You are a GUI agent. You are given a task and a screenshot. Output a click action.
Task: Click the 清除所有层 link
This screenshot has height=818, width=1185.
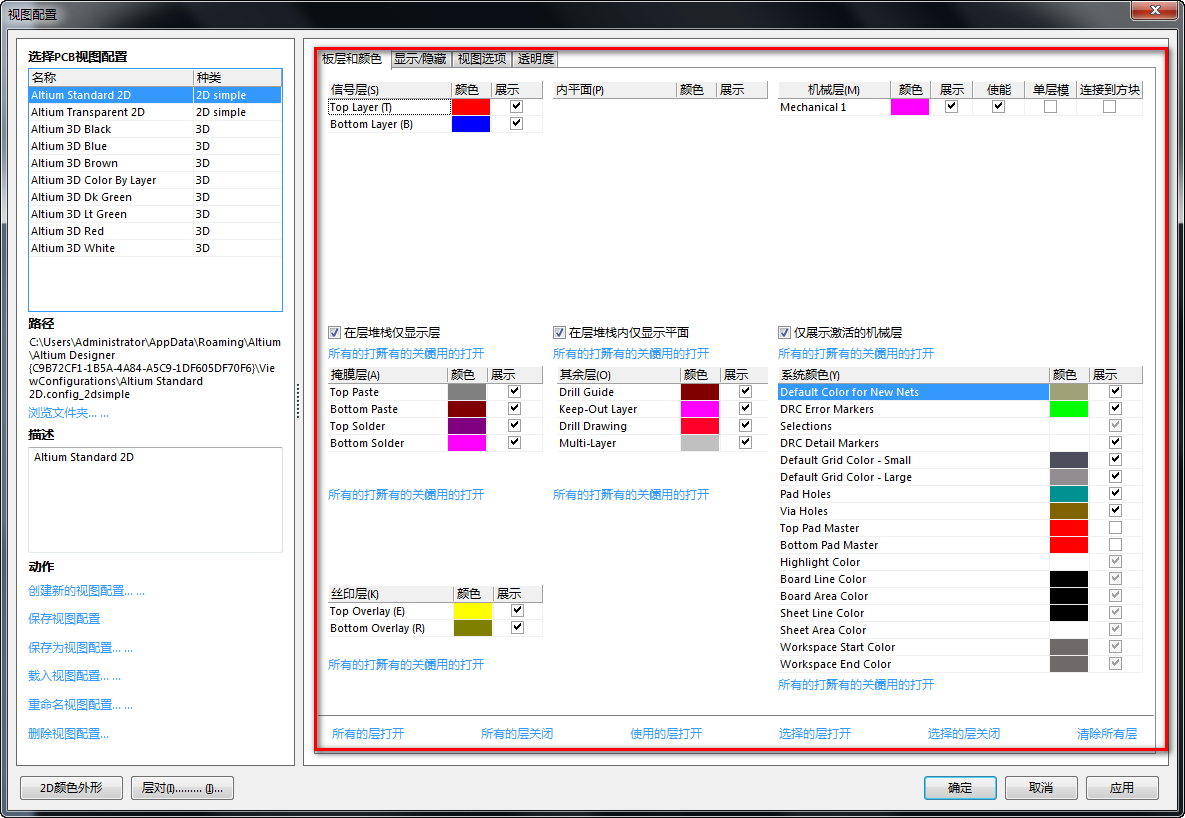pos(1107,733)
